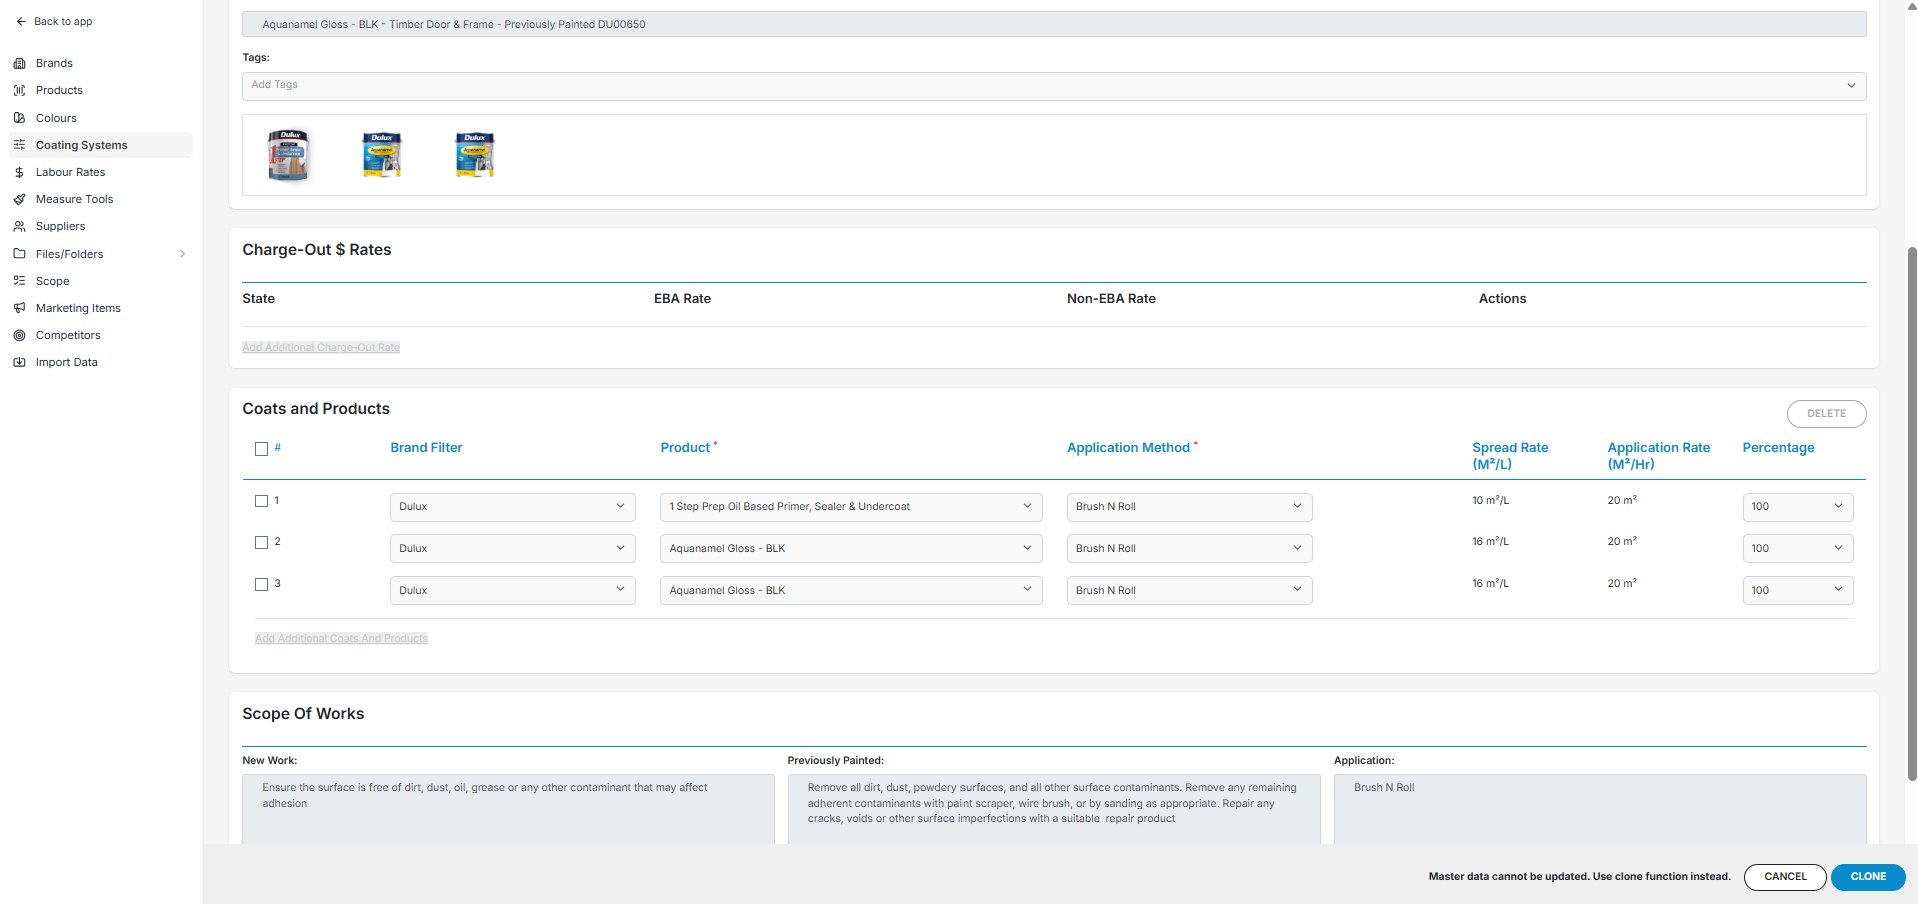The height and width of the screenshot is (904, 1918).
Task: Click the first Dulux product can thumbnail
Action: pos(289,155)
